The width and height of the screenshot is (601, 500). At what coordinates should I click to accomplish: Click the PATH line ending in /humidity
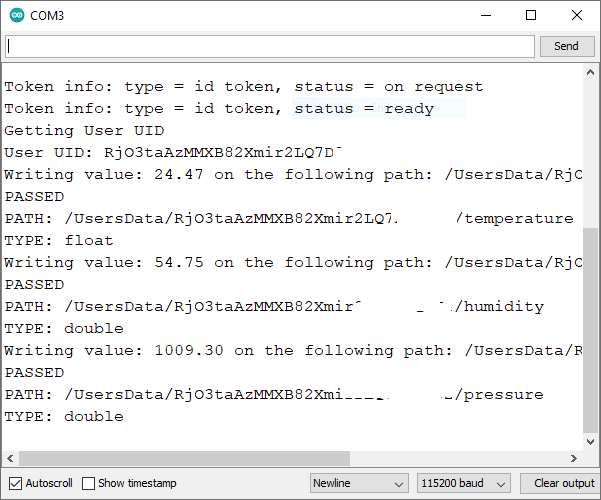click(x=274, y=307)
